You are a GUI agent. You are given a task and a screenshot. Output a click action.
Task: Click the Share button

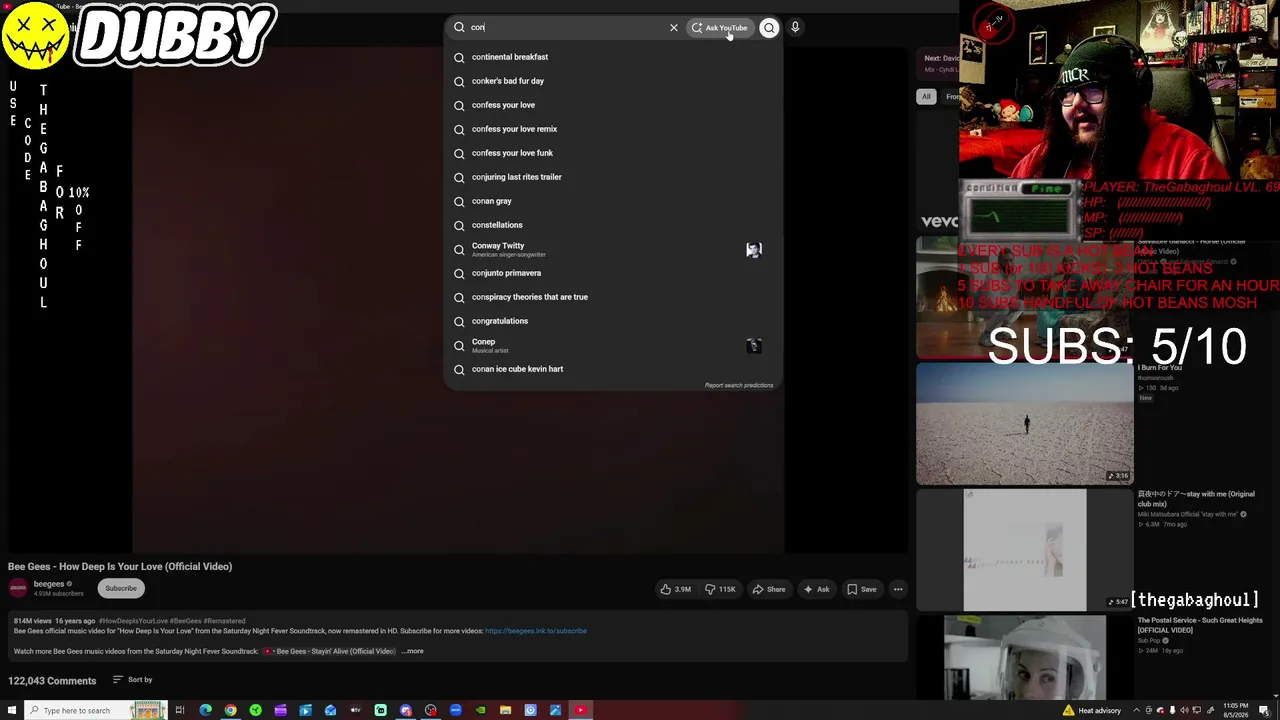(x=769, y=589)
